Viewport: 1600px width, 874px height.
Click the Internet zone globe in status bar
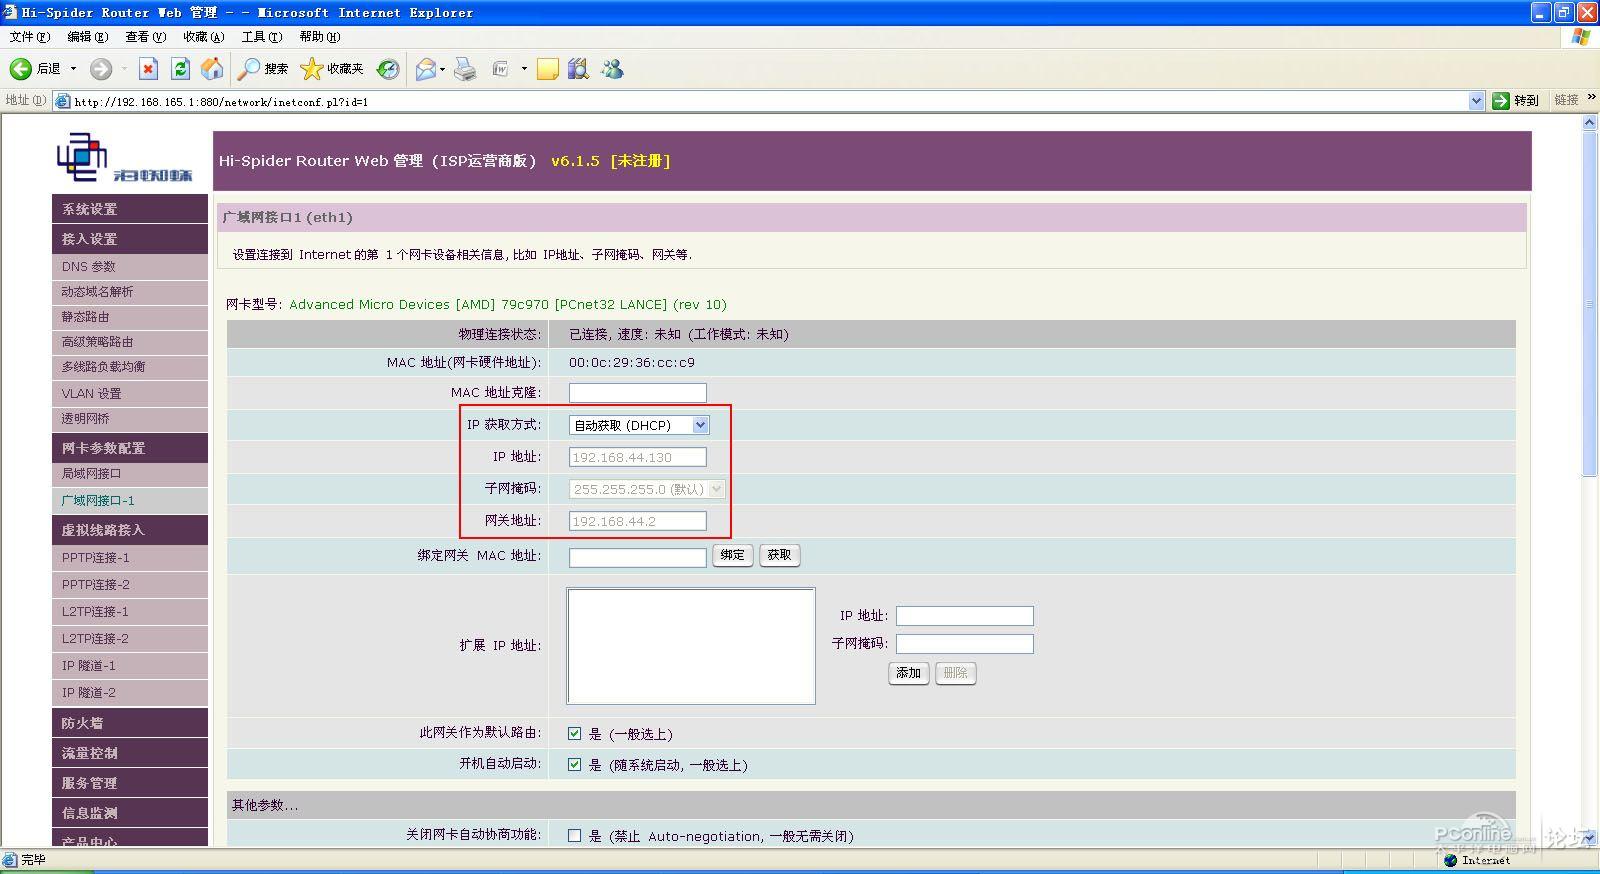coord(1451,860)
